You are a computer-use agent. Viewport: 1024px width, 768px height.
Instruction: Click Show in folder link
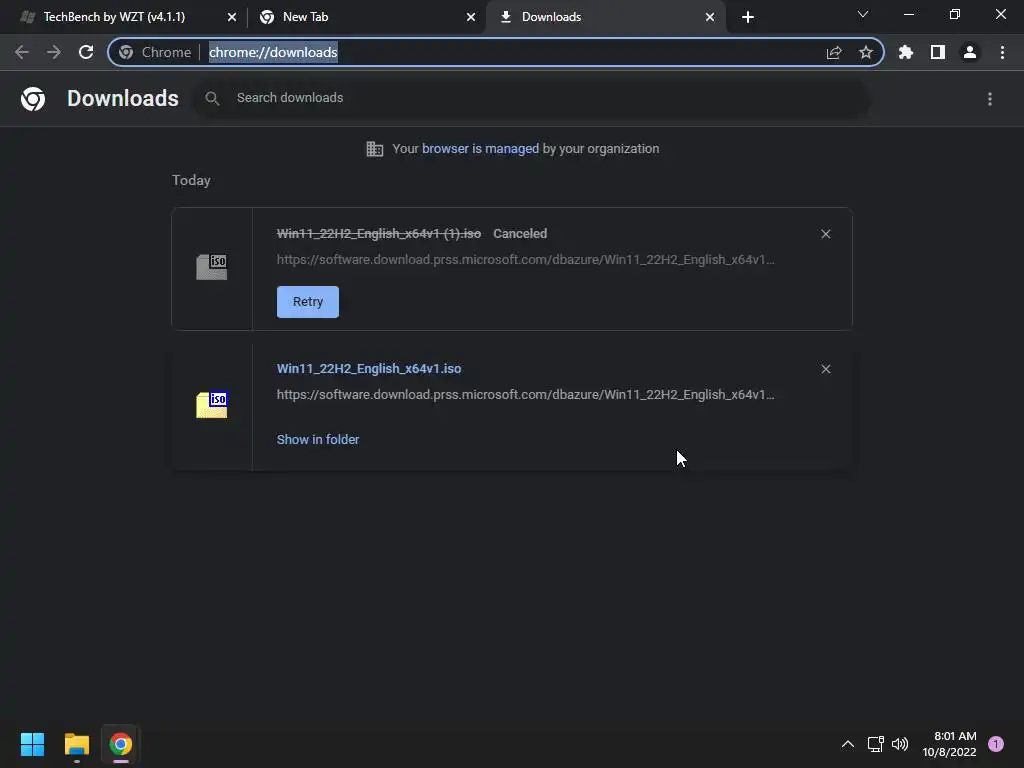tap(318, 440)
